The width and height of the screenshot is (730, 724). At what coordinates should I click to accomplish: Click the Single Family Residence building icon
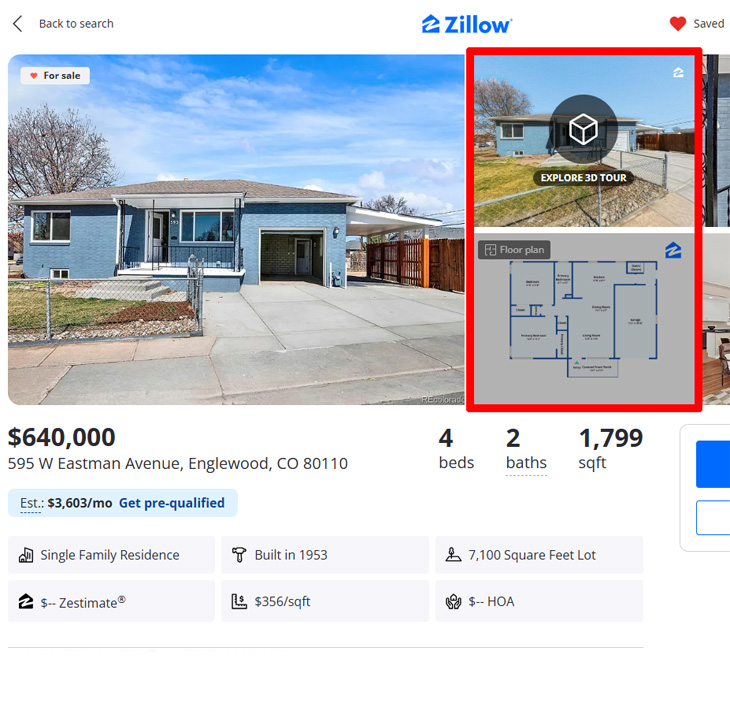click(x=26, y=555)
